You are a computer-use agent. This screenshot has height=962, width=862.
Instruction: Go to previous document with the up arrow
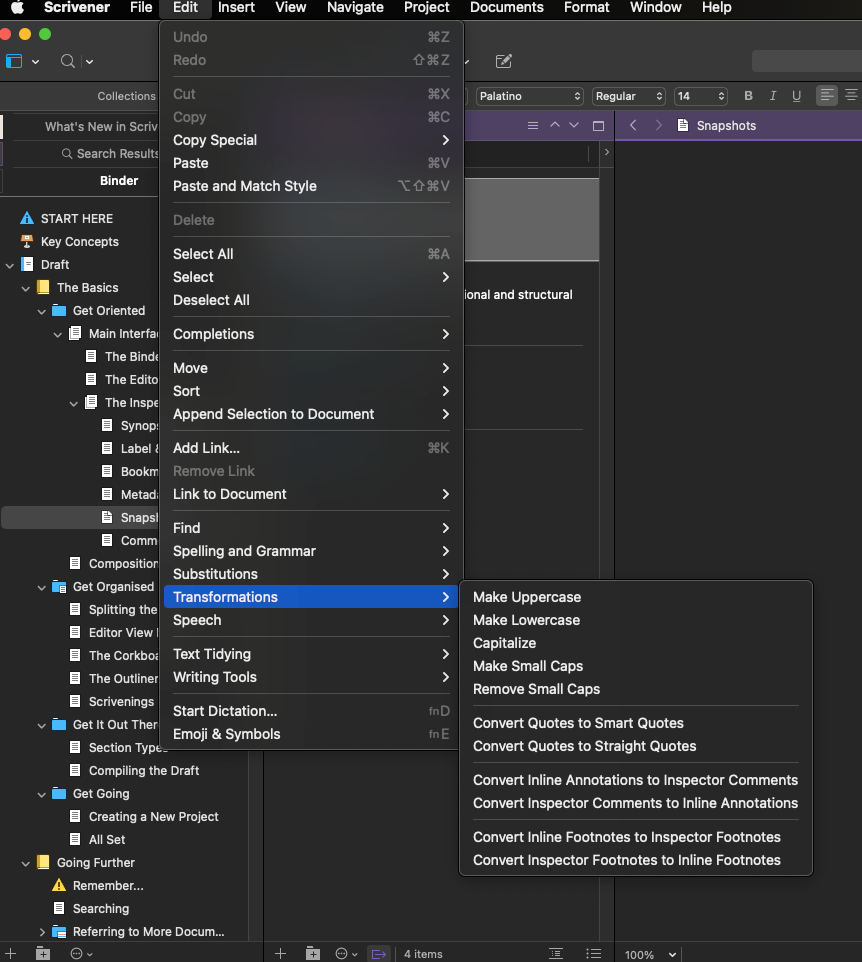pos(555,125)
